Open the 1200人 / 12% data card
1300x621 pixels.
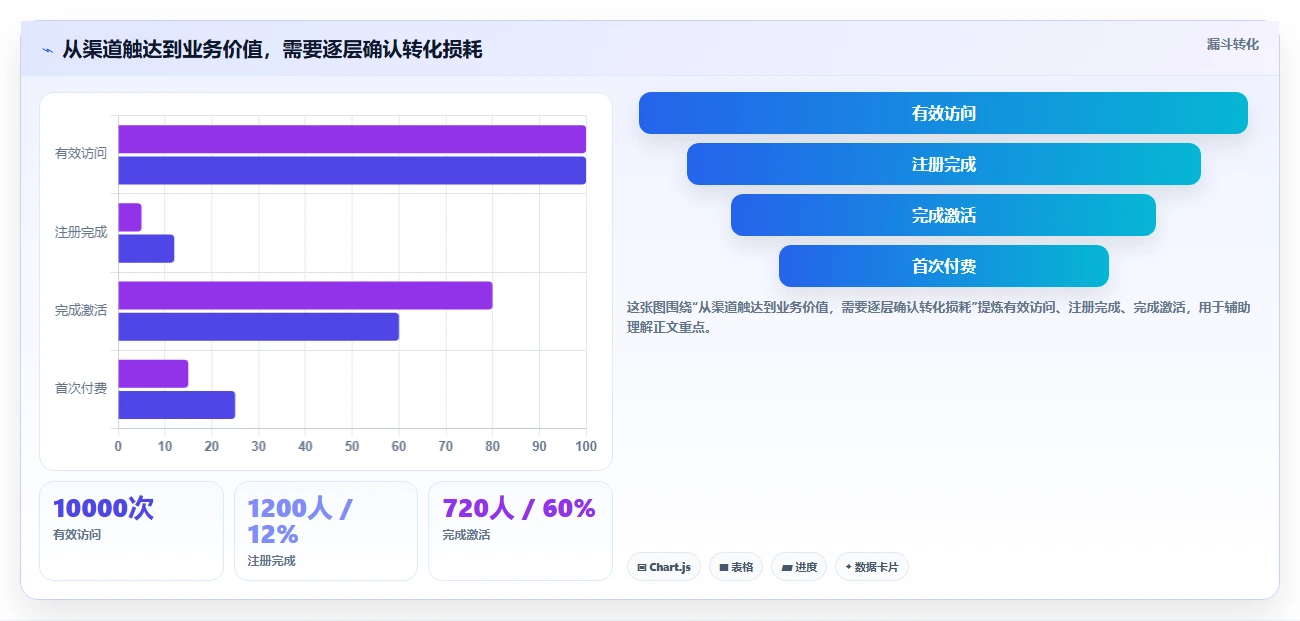(325, 530)
